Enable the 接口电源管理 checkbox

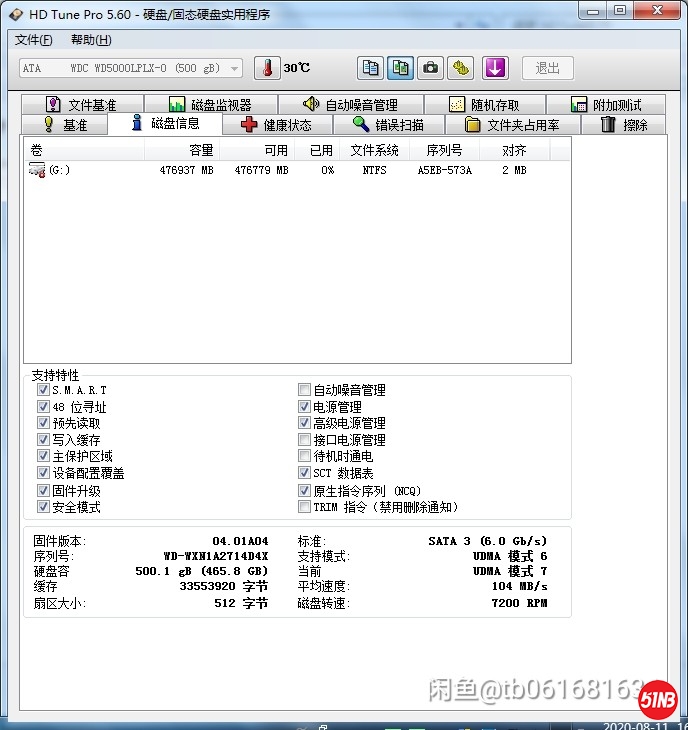coord(304,439)
